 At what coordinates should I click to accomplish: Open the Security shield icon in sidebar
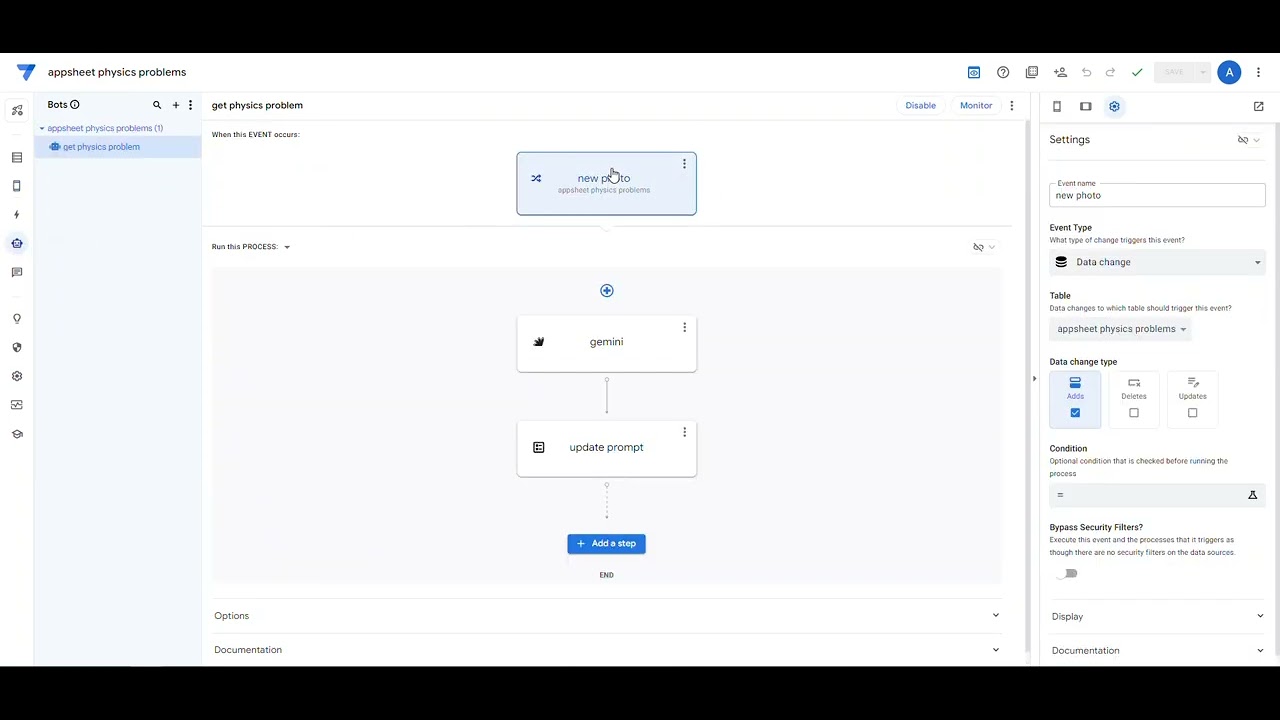[17, 348]
